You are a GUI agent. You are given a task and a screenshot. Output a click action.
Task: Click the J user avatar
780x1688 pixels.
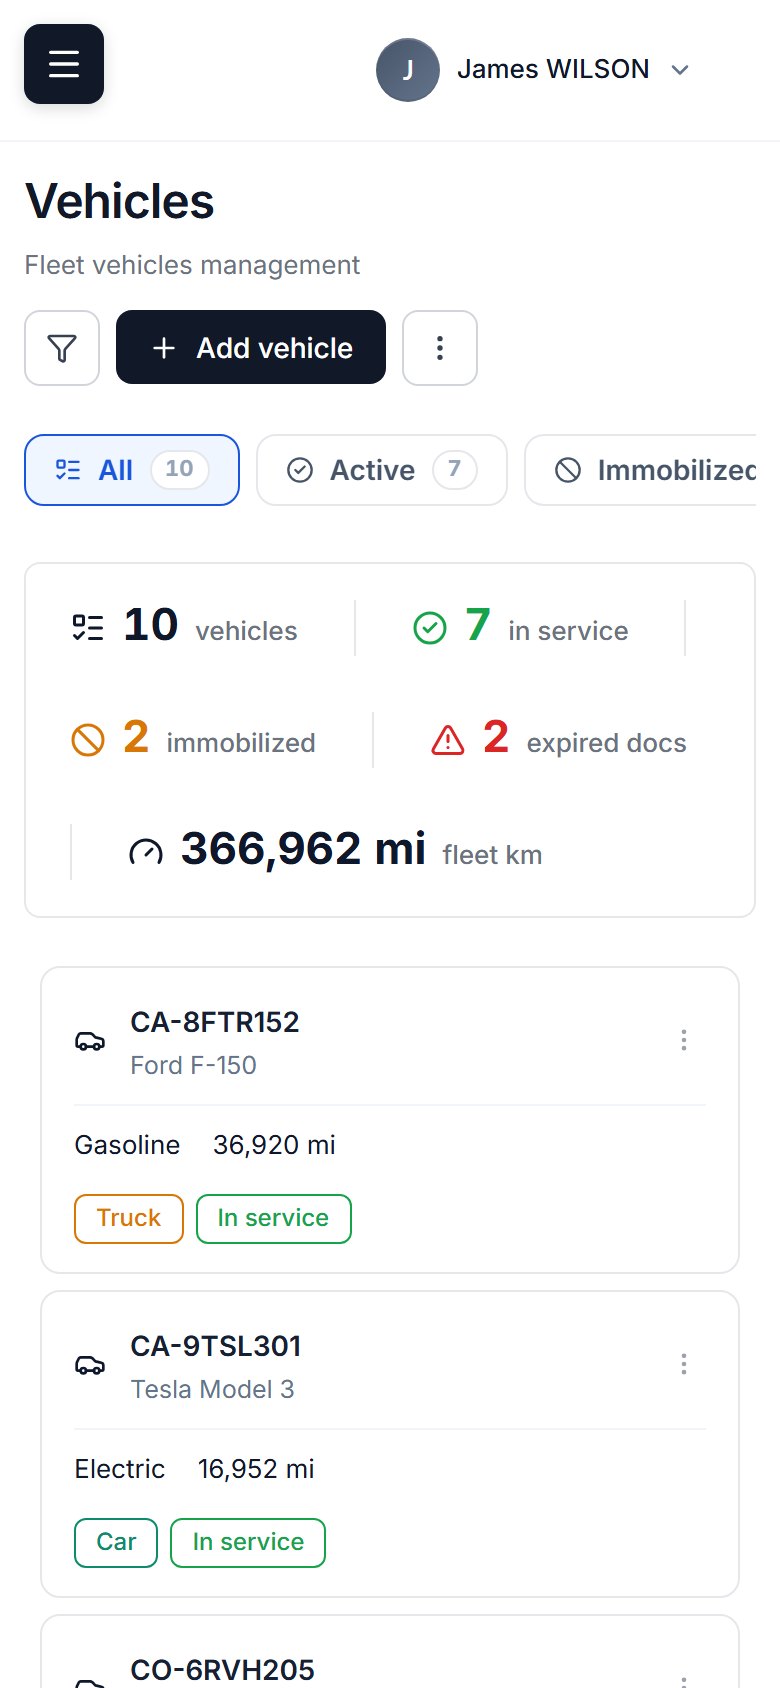[x=408, y=69]
